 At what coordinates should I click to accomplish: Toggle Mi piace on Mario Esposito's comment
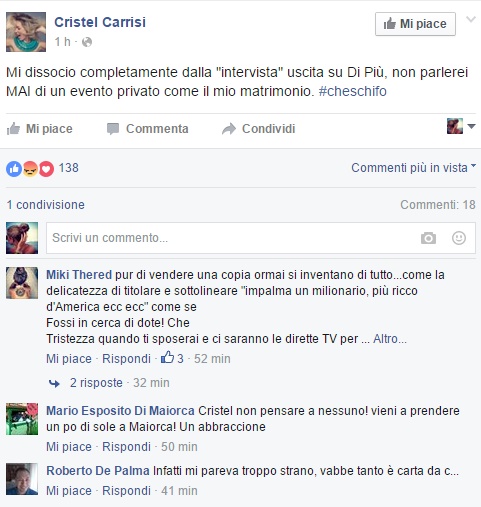click(69, 447)
